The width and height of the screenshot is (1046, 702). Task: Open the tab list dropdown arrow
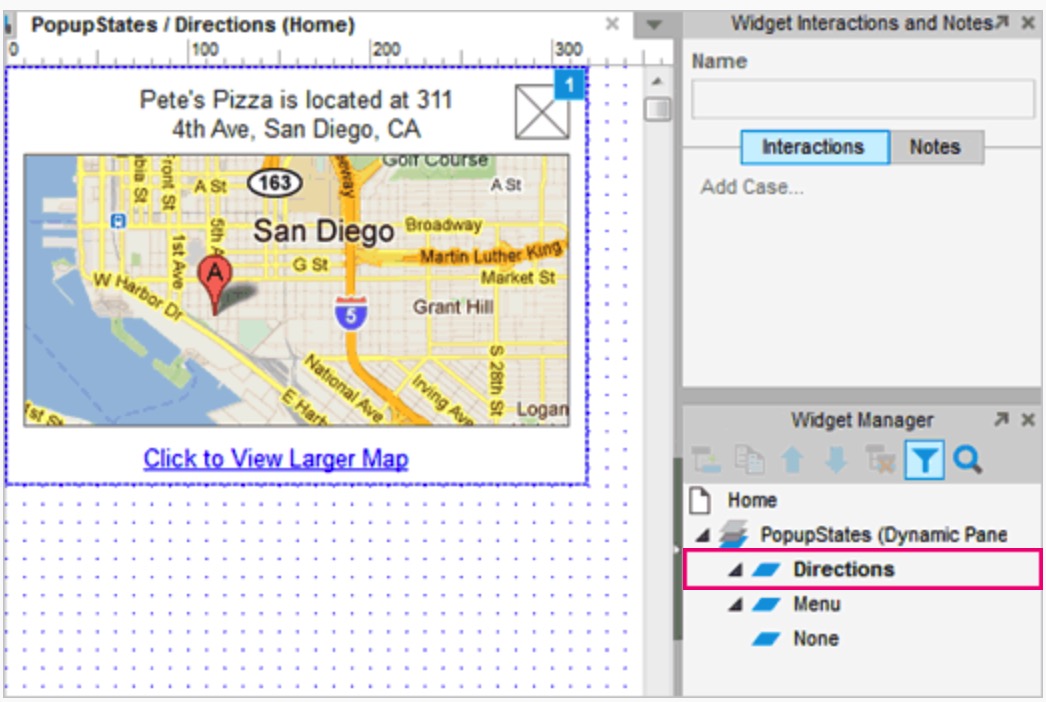pyautogui.click(x=654, y=25)
